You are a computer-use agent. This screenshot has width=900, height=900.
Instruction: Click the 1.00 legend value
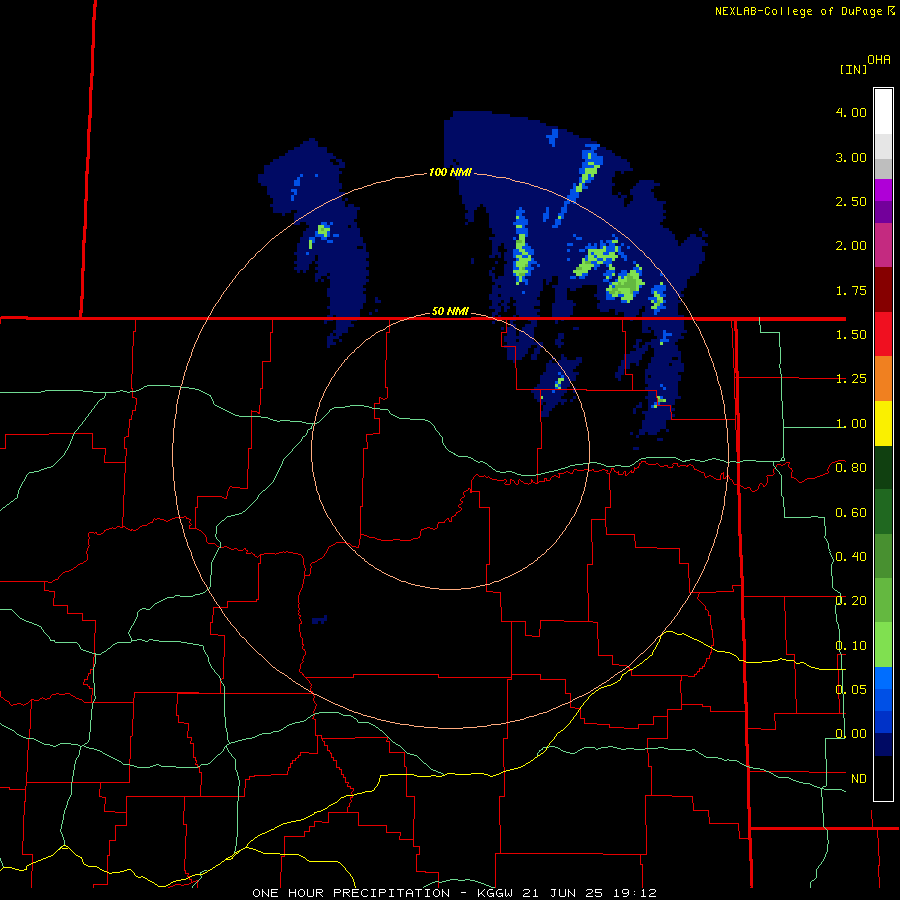(x=851, y=424)
